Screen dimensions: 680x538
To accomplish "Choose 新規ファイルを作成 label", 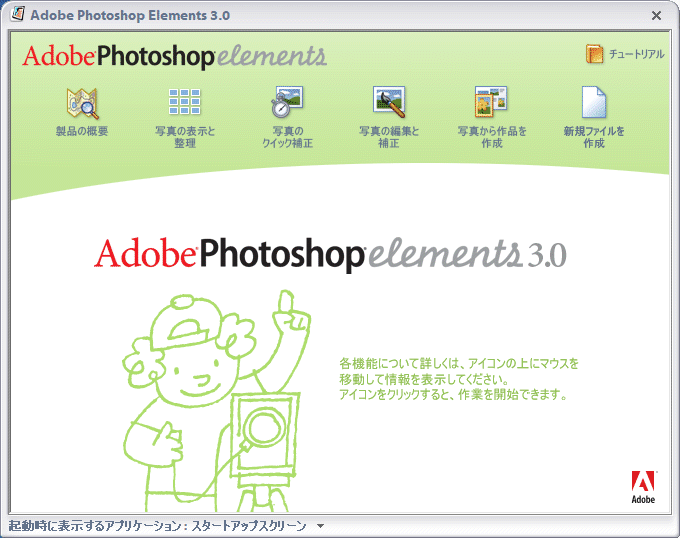I will (594, 137).
